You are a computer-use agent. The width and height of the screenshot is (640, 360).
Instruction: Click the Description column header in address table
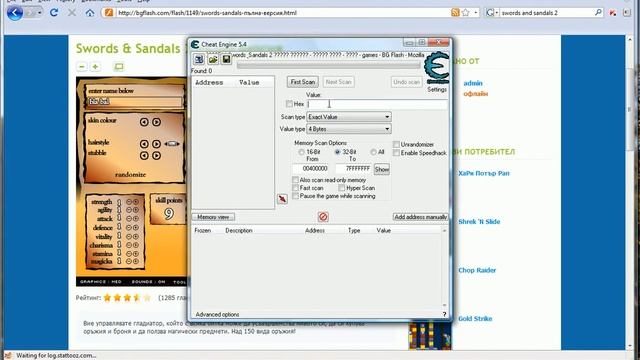coord(239,231)
